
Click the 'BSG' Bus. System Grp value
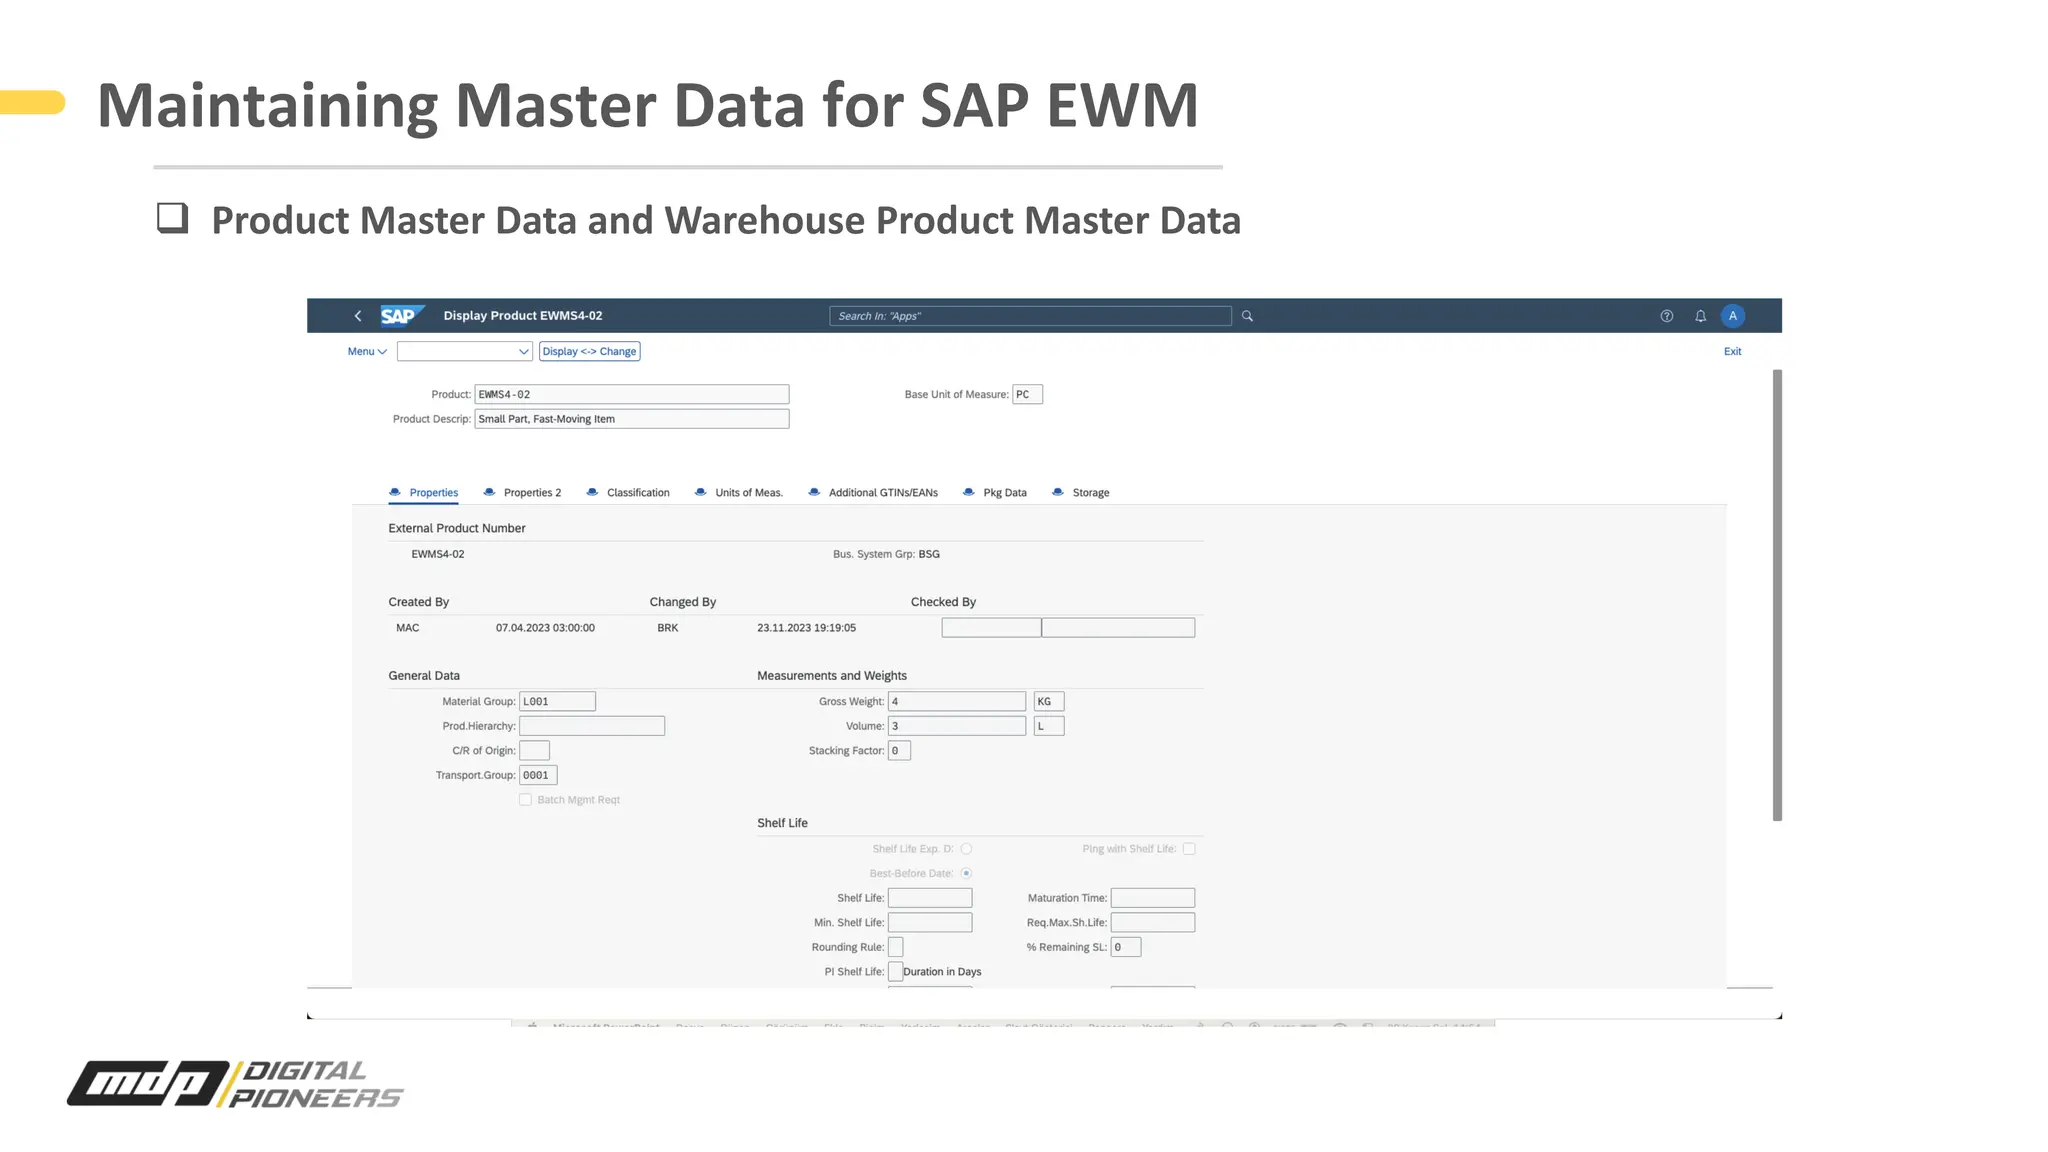[929, 554]
